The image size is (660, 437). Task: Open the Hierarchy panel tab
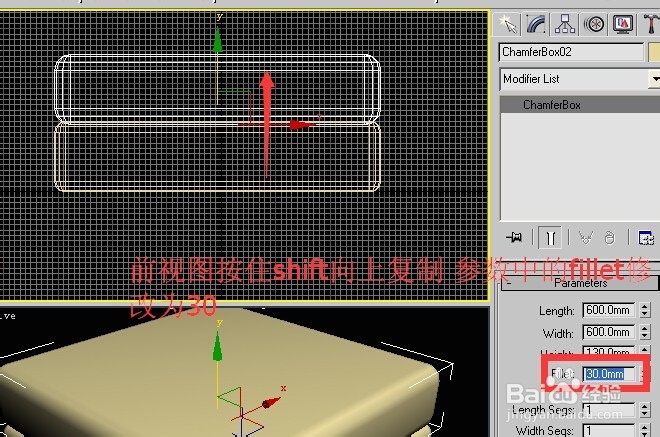pos(564,24)
